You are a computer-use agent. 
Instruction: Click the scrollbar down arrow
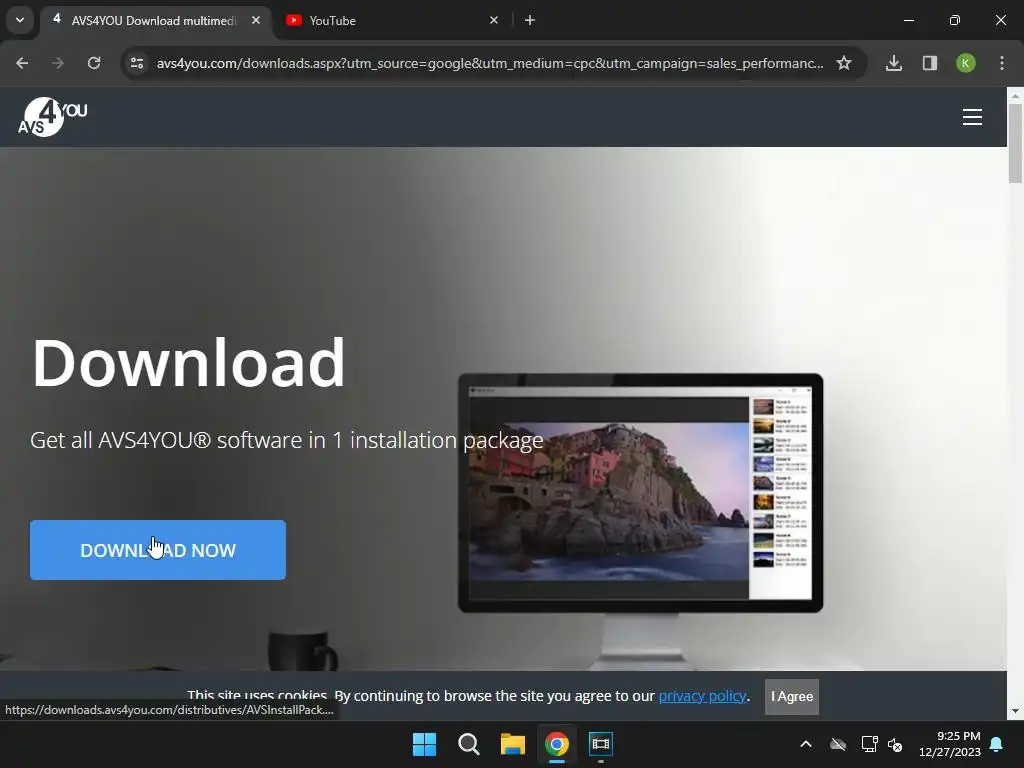[x=1015, y=711]
